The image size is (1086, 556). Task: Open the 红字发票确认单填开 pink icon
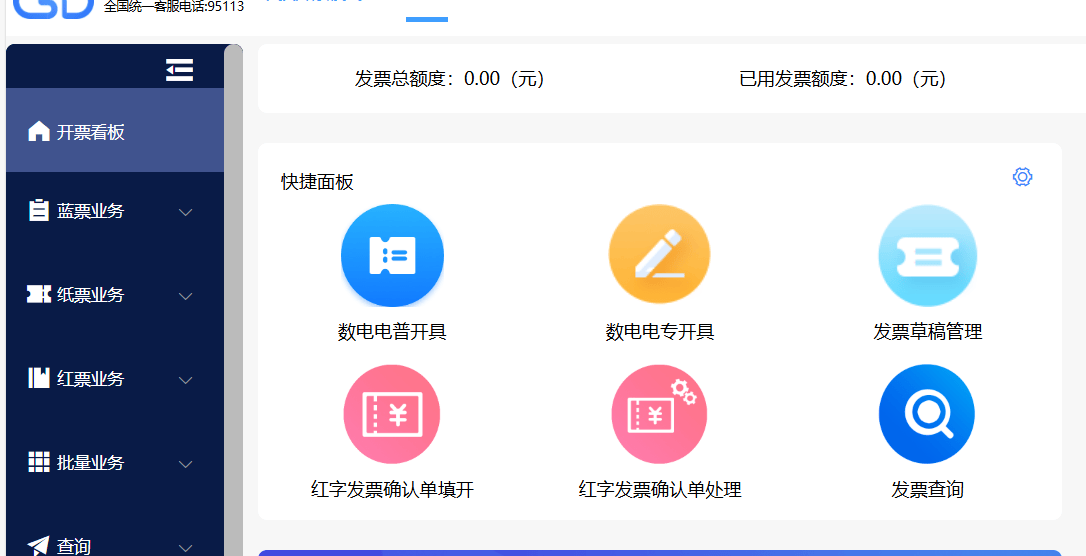pos(392,414)
